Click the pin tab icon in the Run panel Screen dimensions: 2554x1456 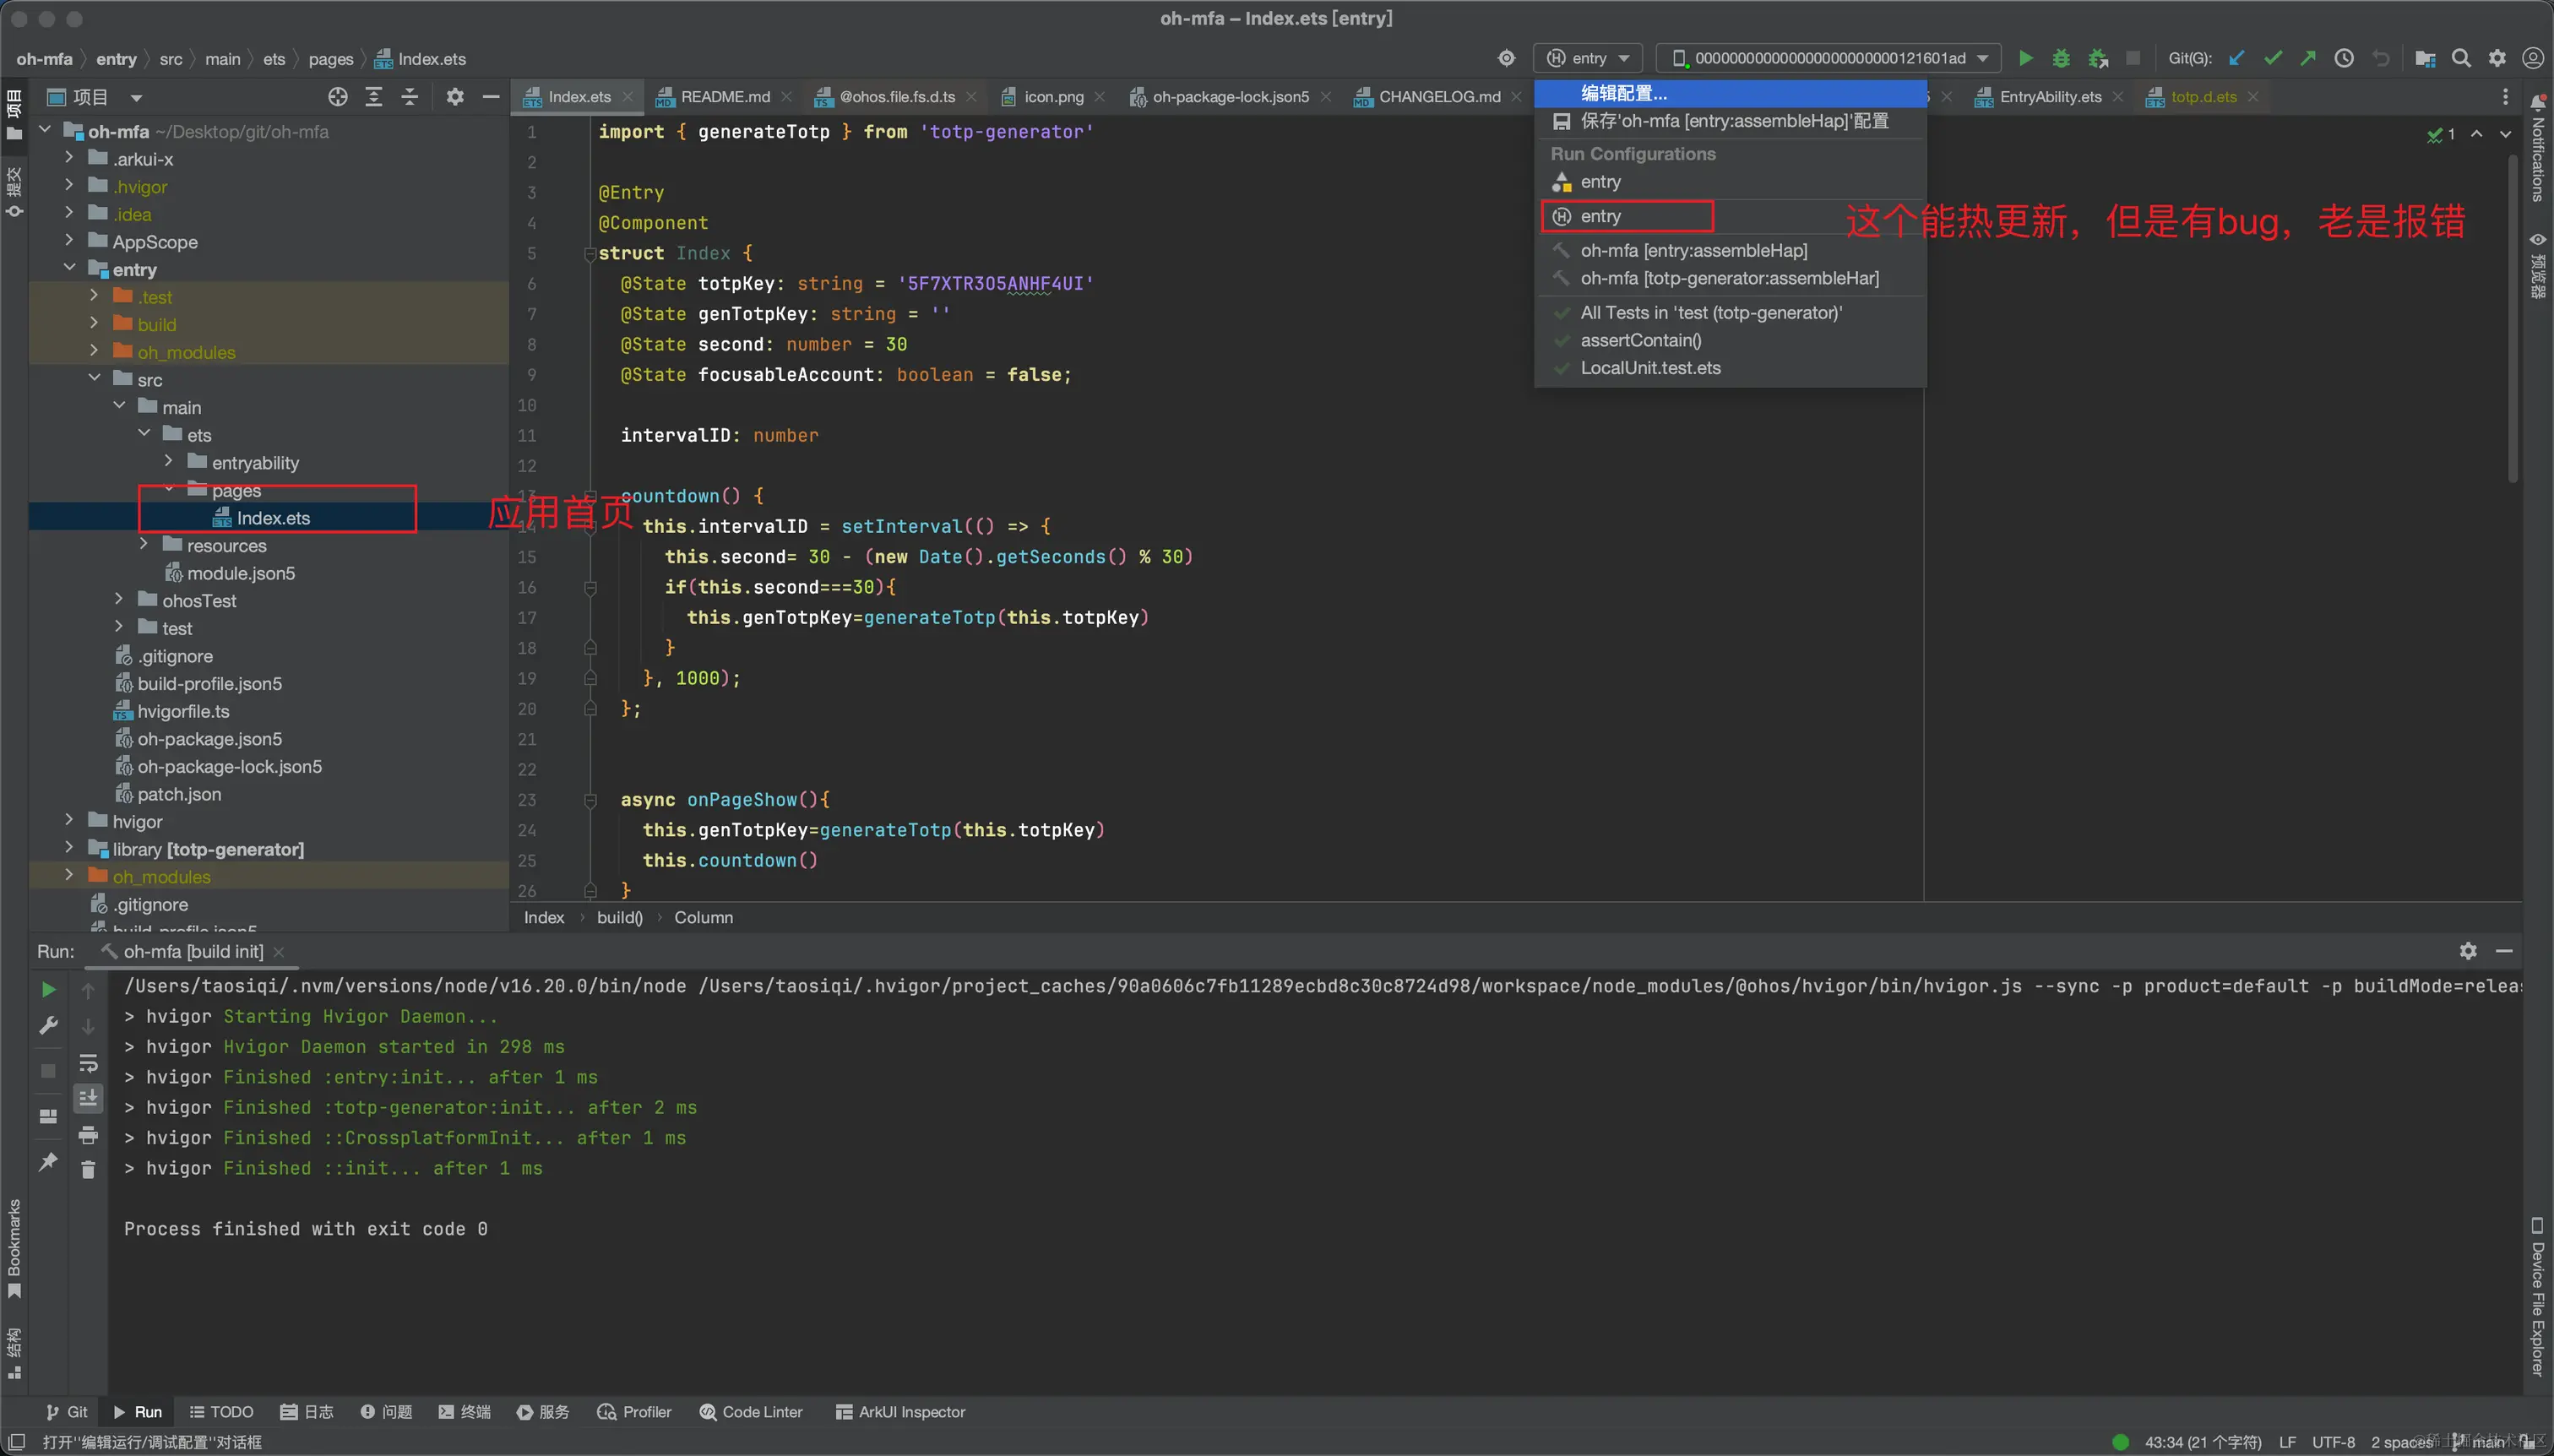point(48,1162)
